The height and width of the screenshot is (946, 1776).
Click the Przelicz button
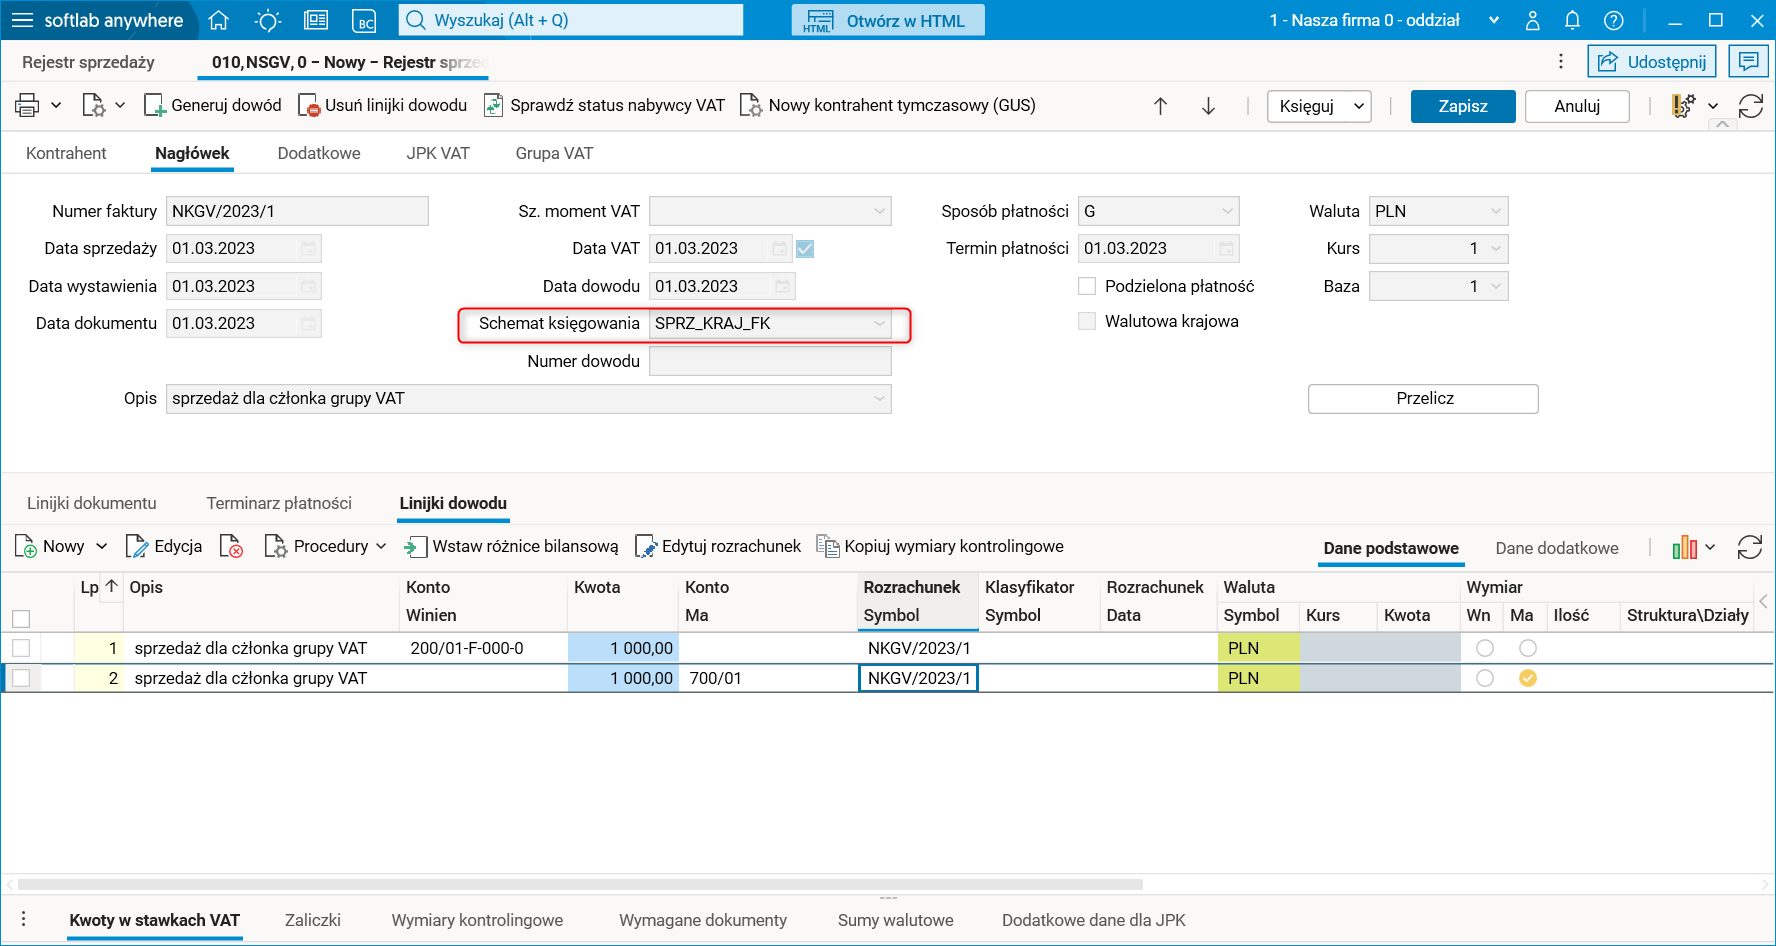[1423, 398]
